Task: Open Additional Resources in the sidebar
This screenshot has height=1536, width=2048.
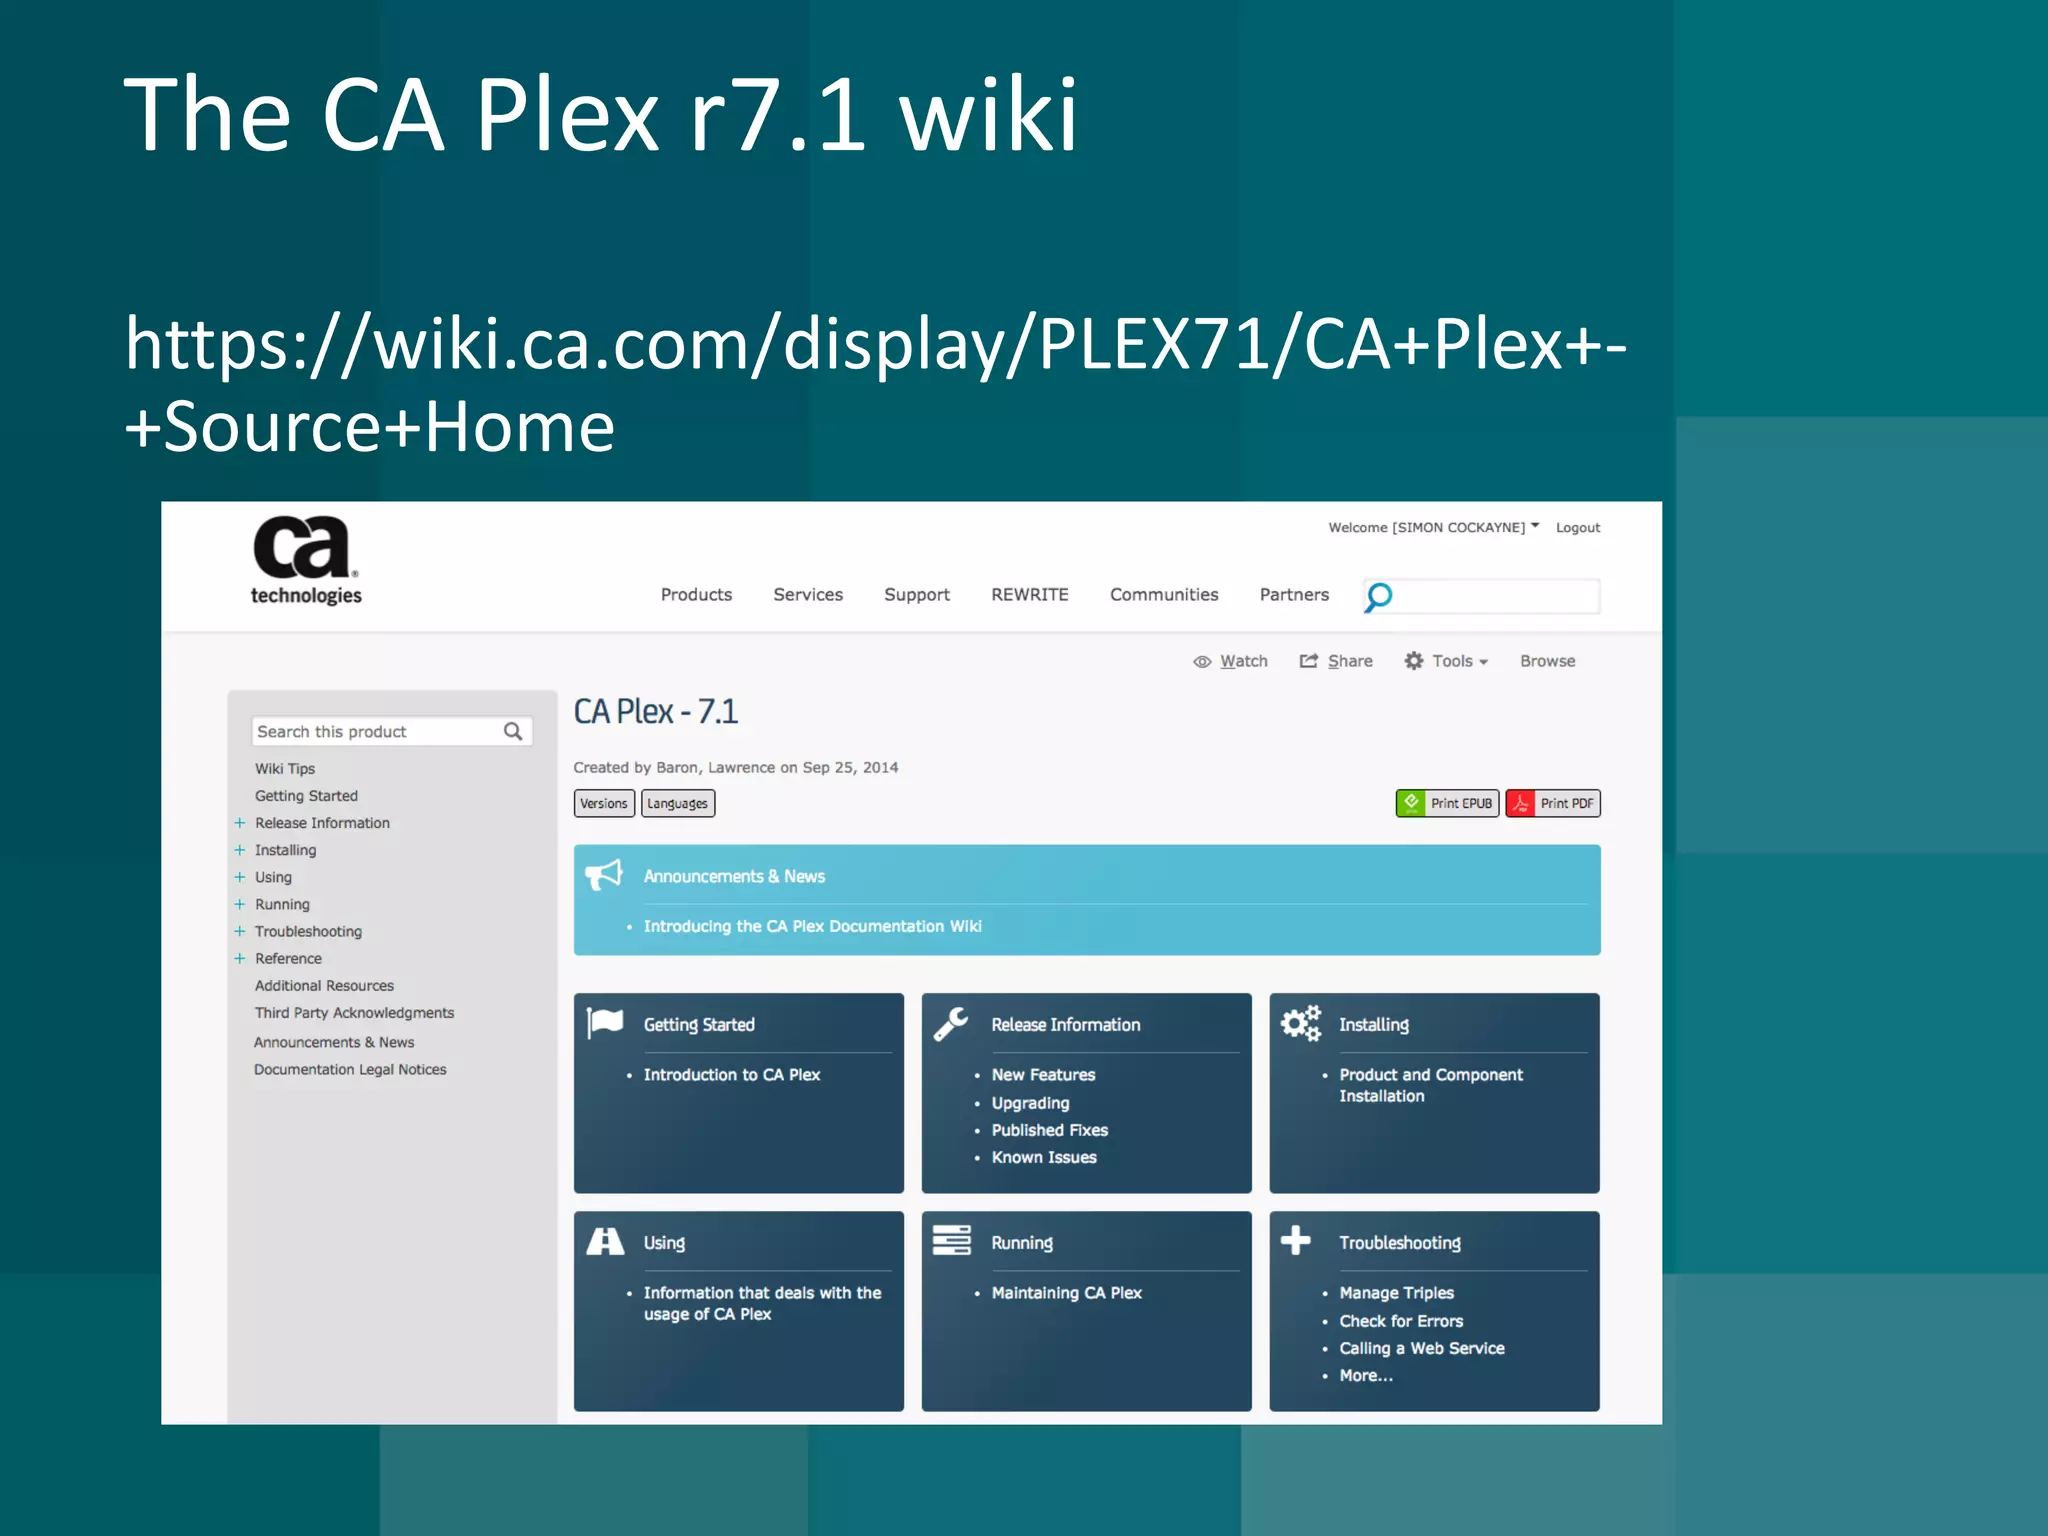Action: [324, 986]
